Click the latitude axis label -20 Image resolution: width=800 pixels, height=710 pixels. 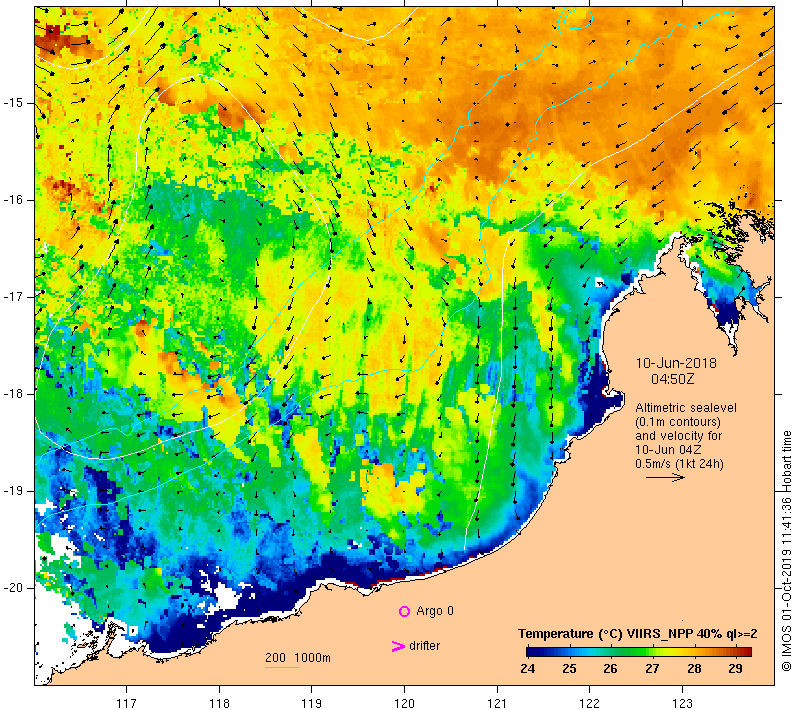(x=12, y=588)
